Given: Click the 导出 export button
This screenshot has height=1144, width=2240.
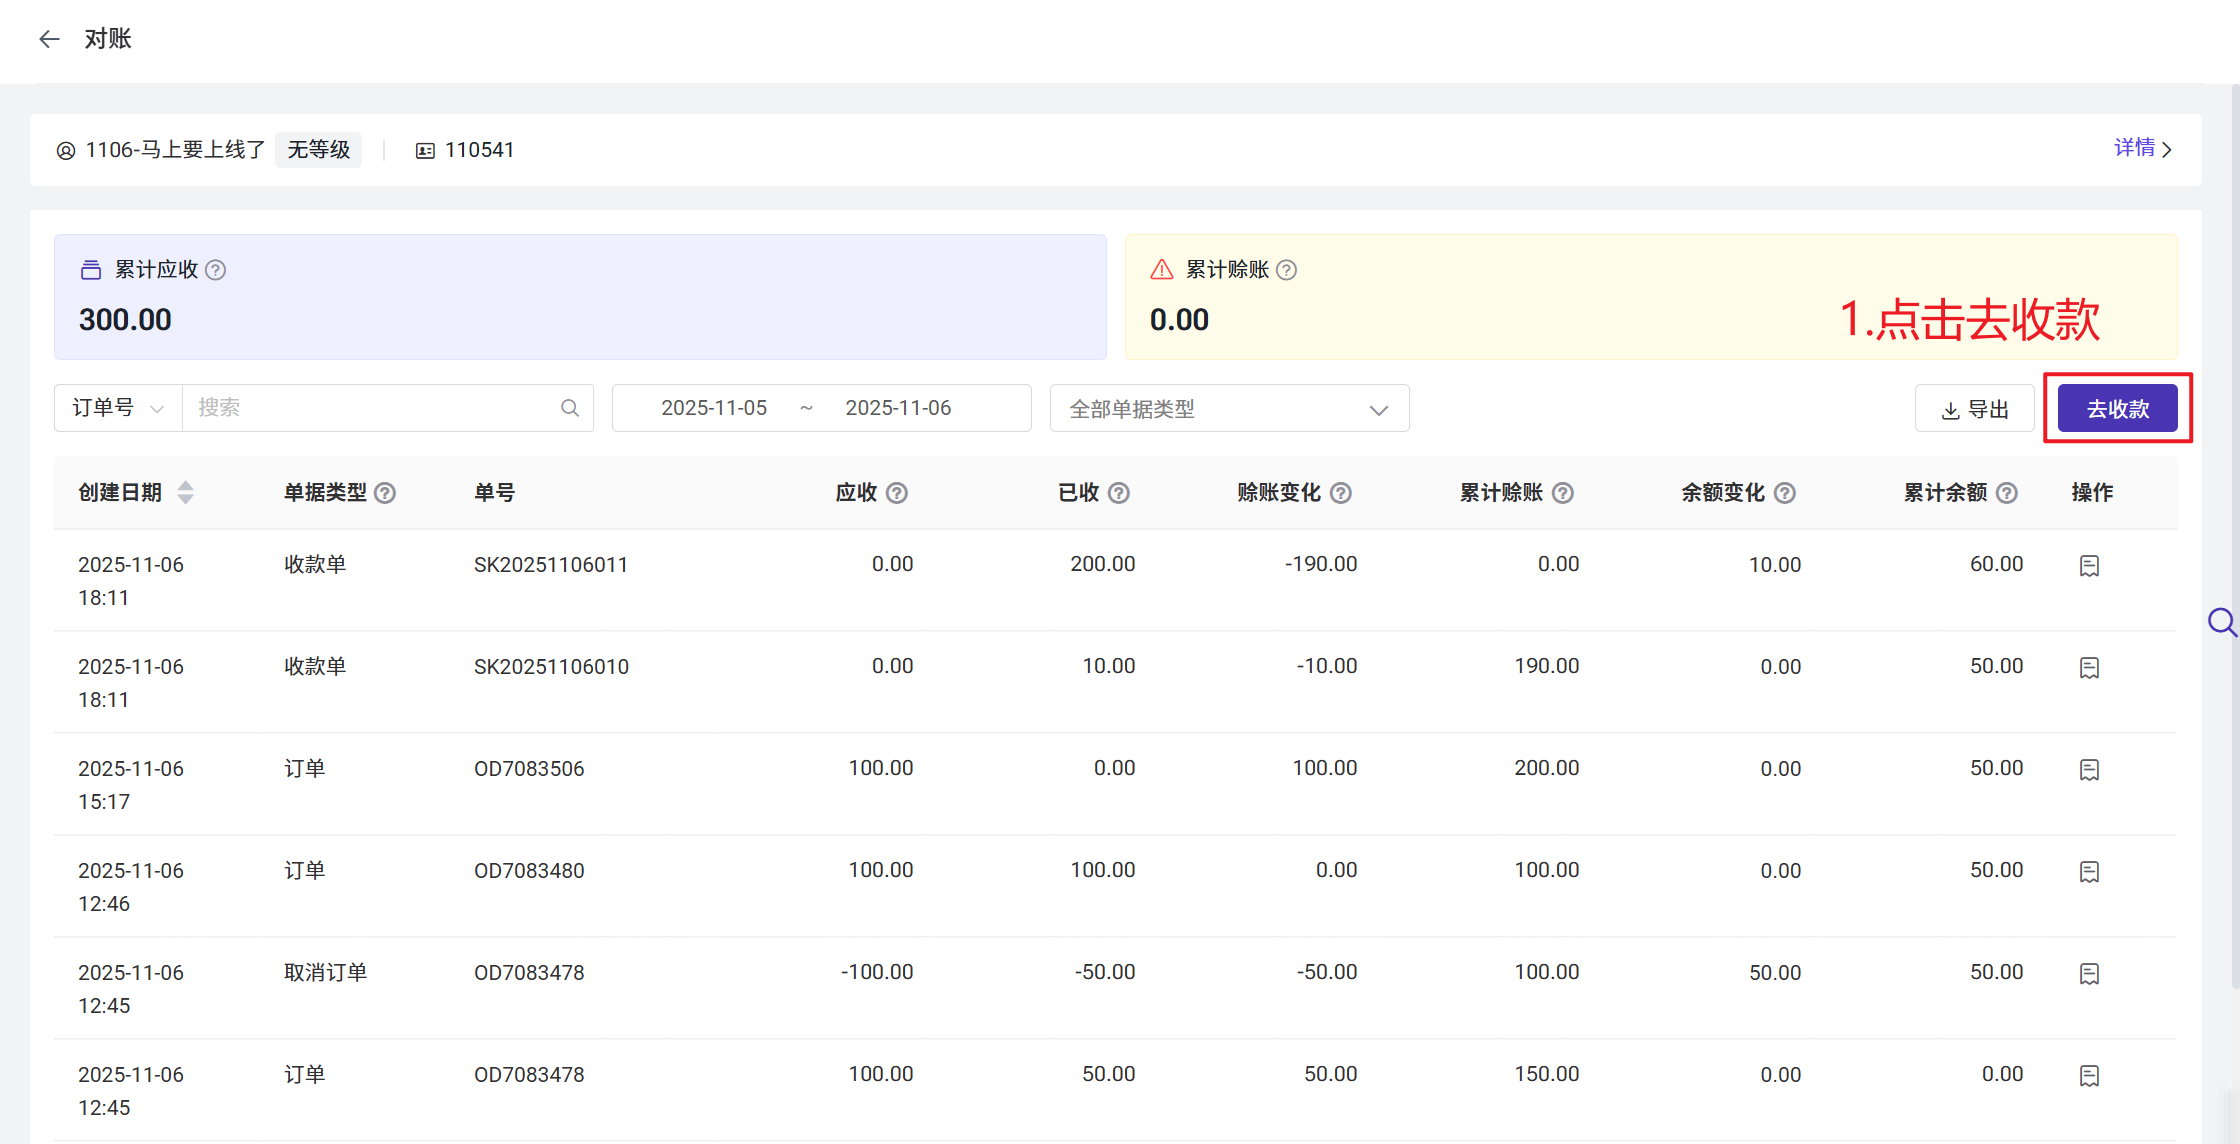Looking at the screenshot, I should (1974, 409).
